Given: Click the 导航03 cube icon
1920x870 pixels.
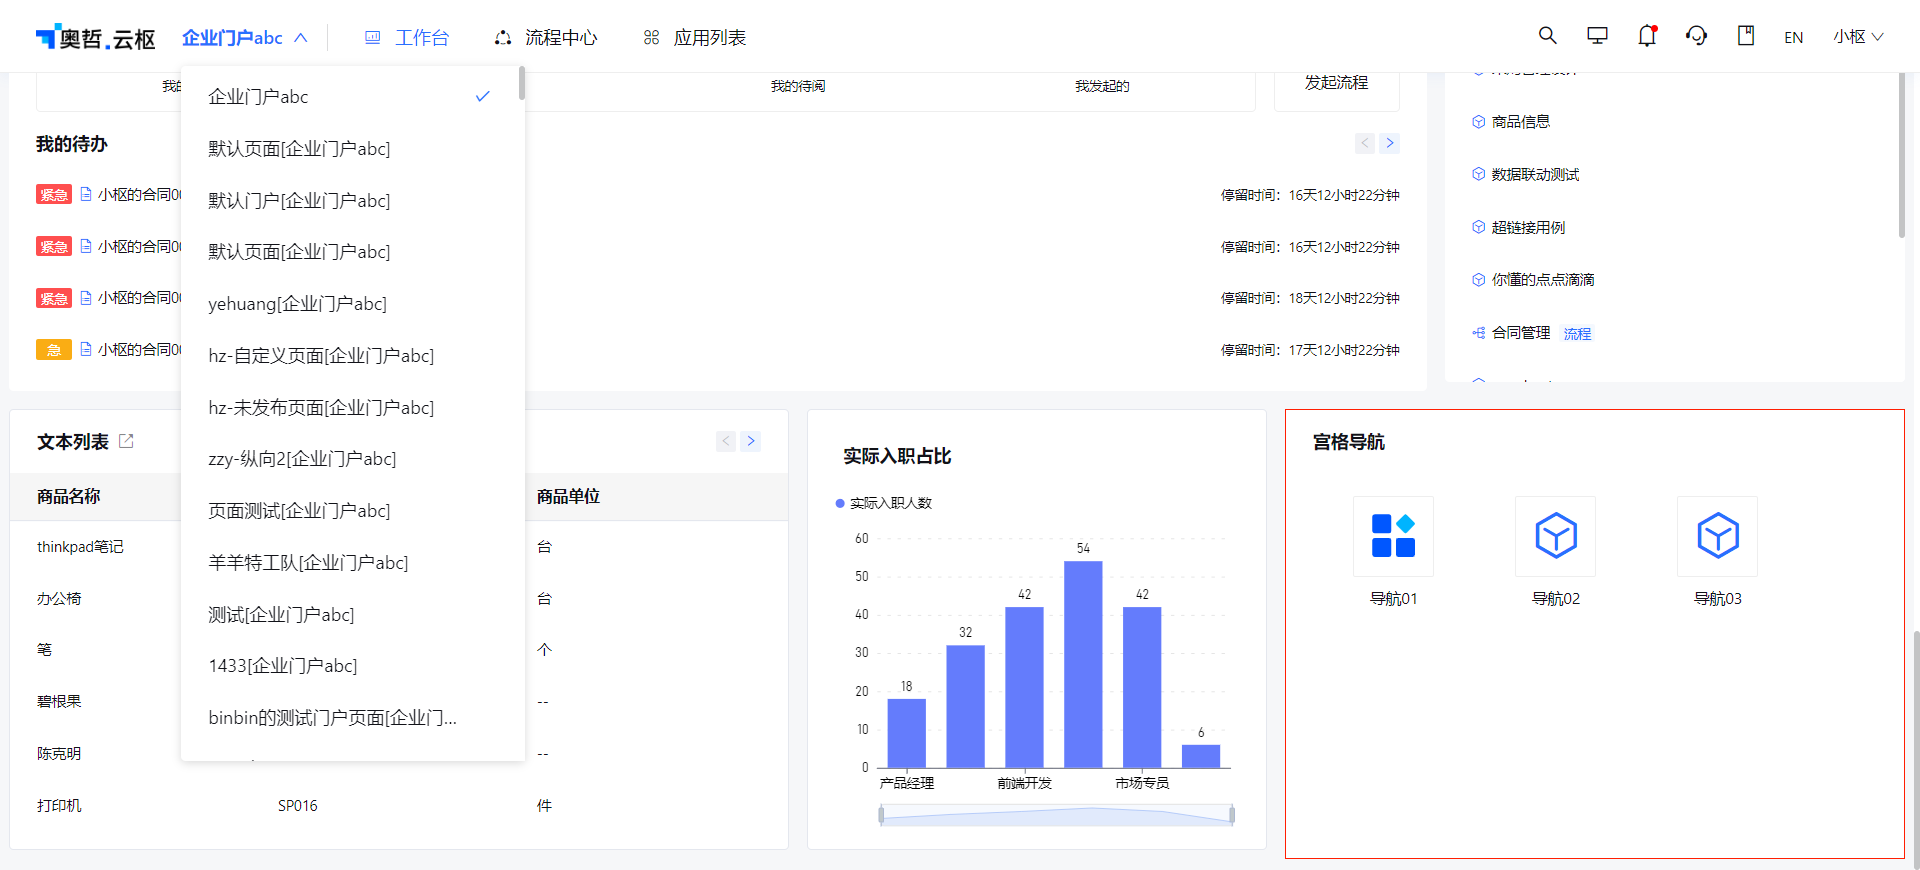Looking at the screenshot, I should (1718, 536).
